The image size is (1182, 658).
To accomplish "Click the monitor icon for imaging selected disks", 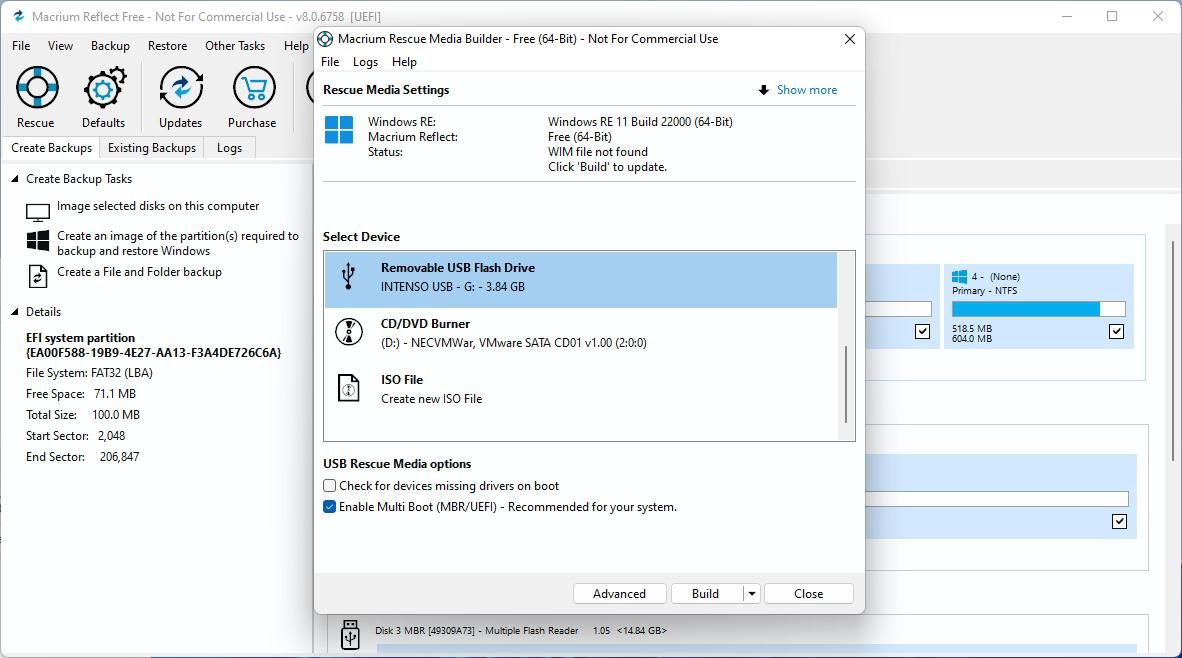I will [38, 213].
